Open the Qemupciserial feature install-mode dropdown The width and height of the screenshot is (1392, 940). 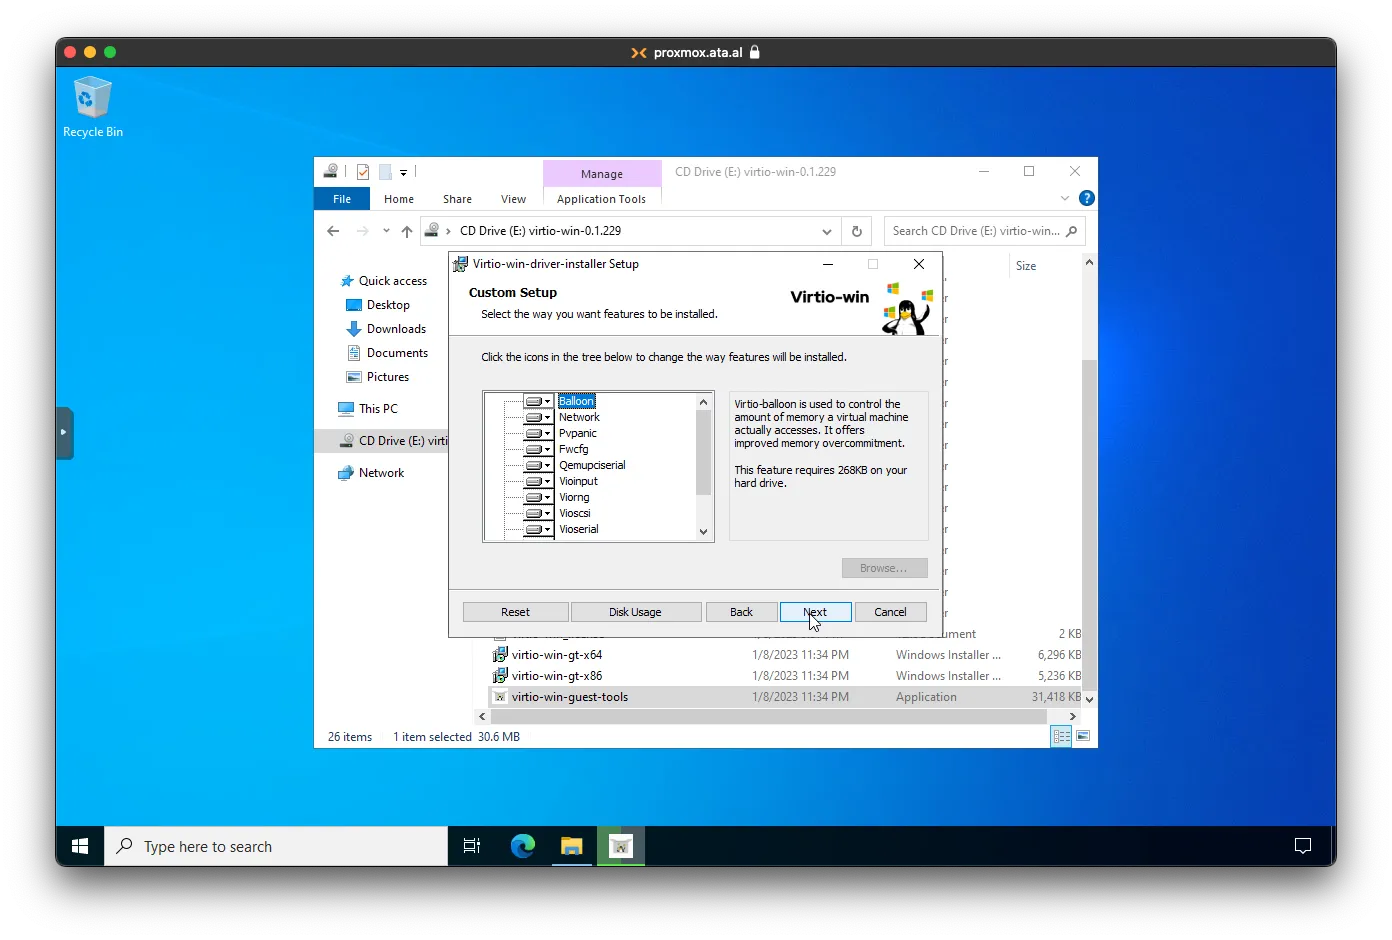(x=539, y=465)
